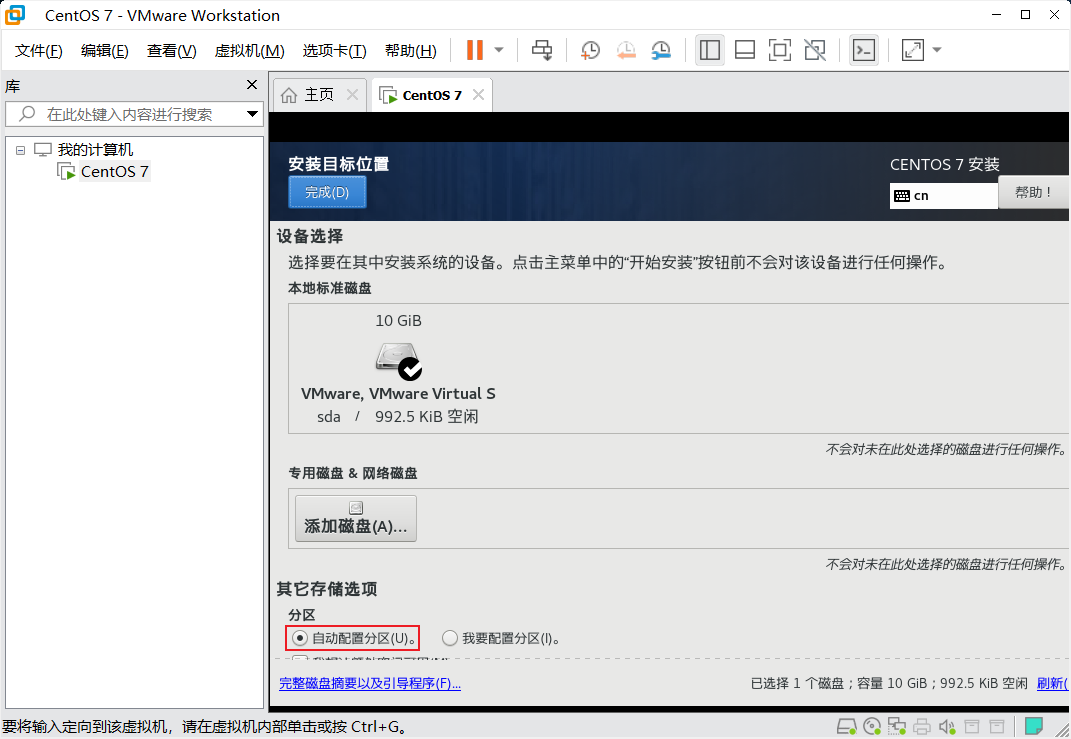Click the VMware Workstation title bar logo
The image size is (1071, 739).
click(15, 14)
